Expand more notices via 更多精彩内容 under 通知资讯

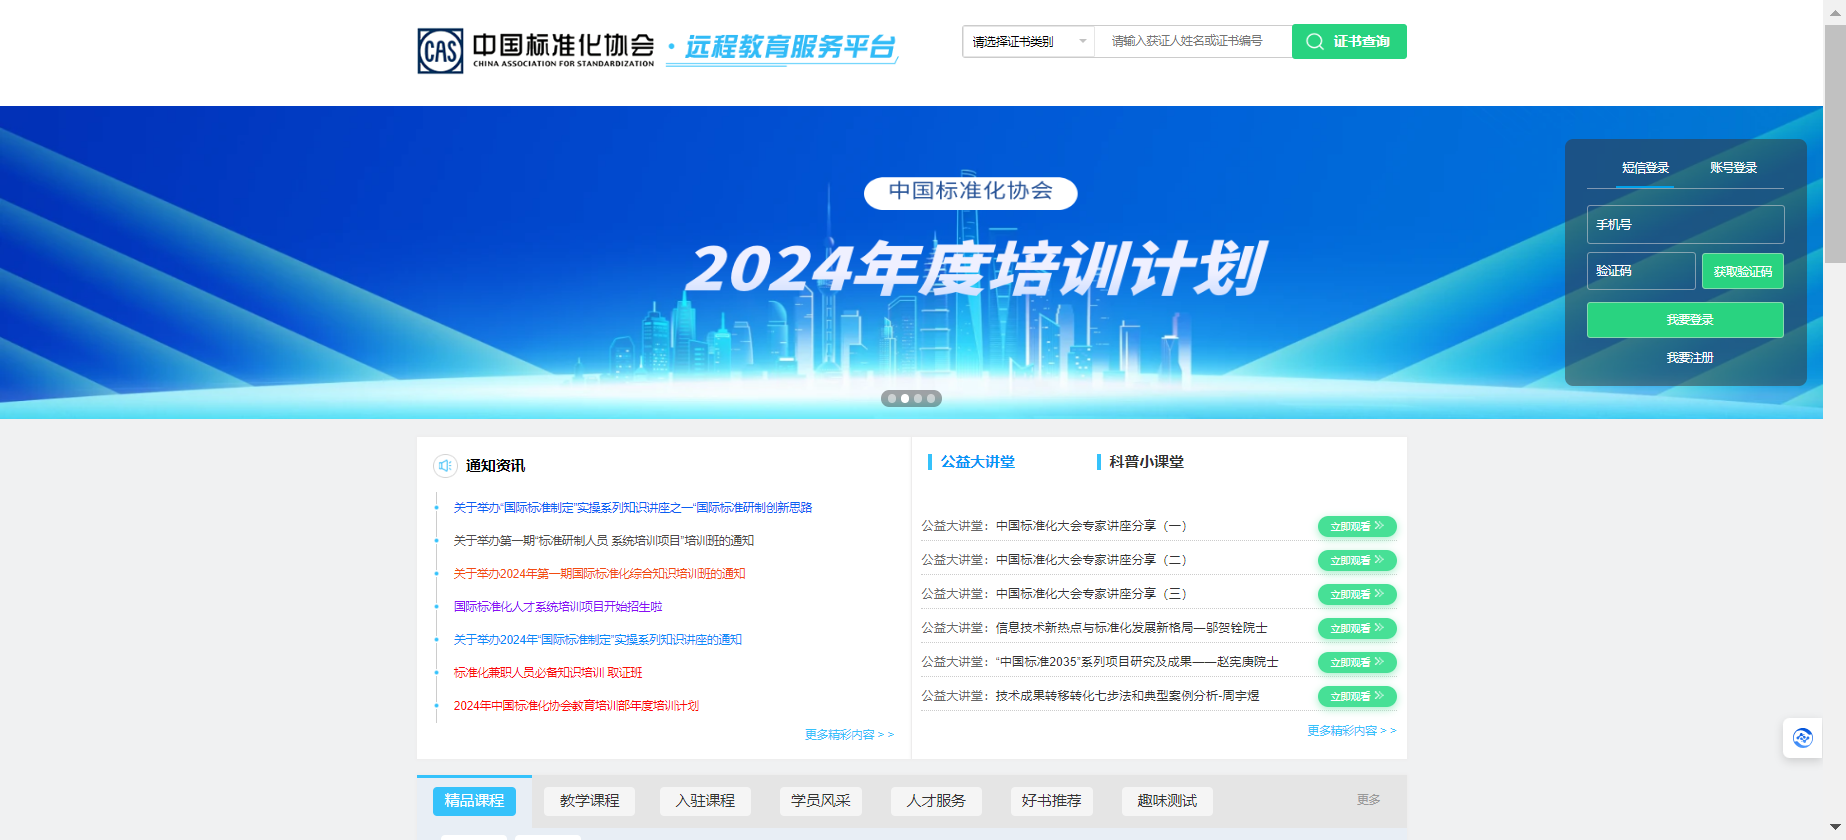coord(849,735)
